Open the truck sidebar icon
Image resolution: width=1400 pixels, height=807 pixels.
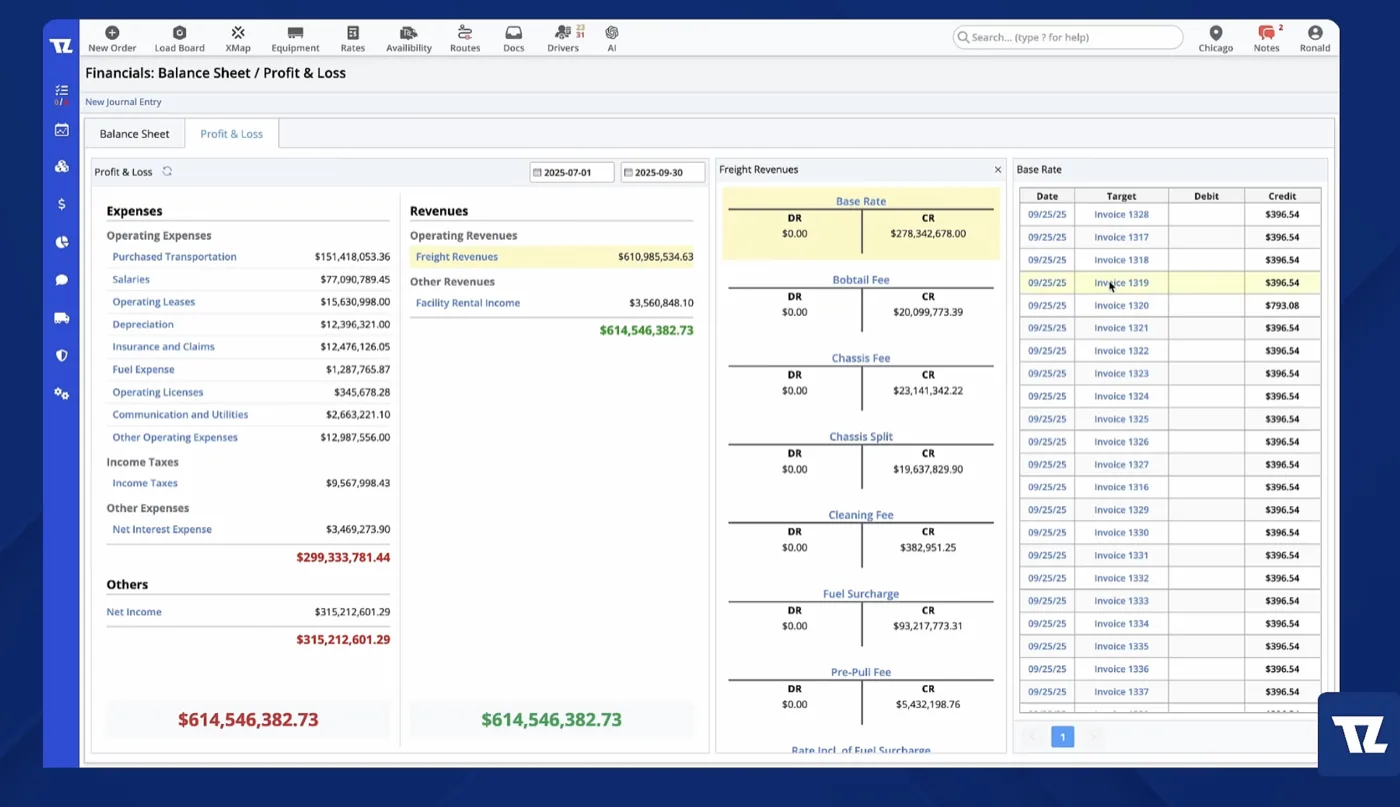click(61, 318)
